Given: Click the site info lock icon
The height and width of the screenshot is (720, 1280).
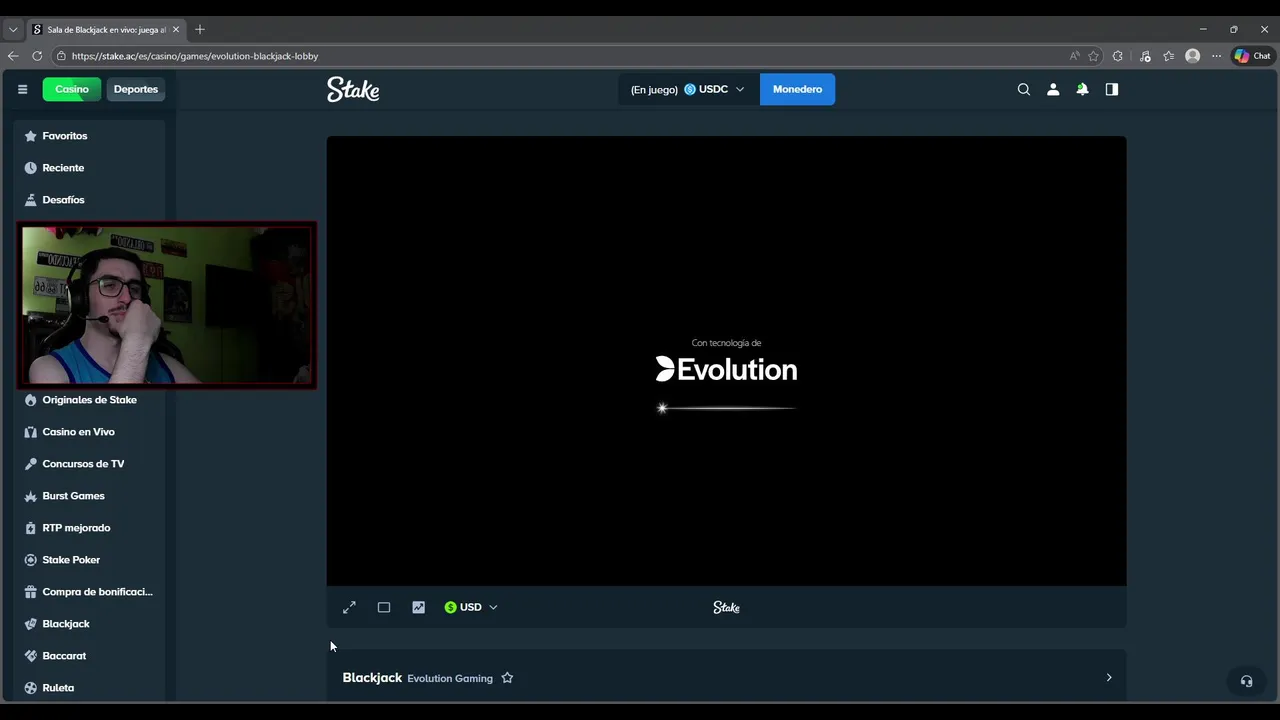Looking at the screenshot, I should (x=61, y=56).
